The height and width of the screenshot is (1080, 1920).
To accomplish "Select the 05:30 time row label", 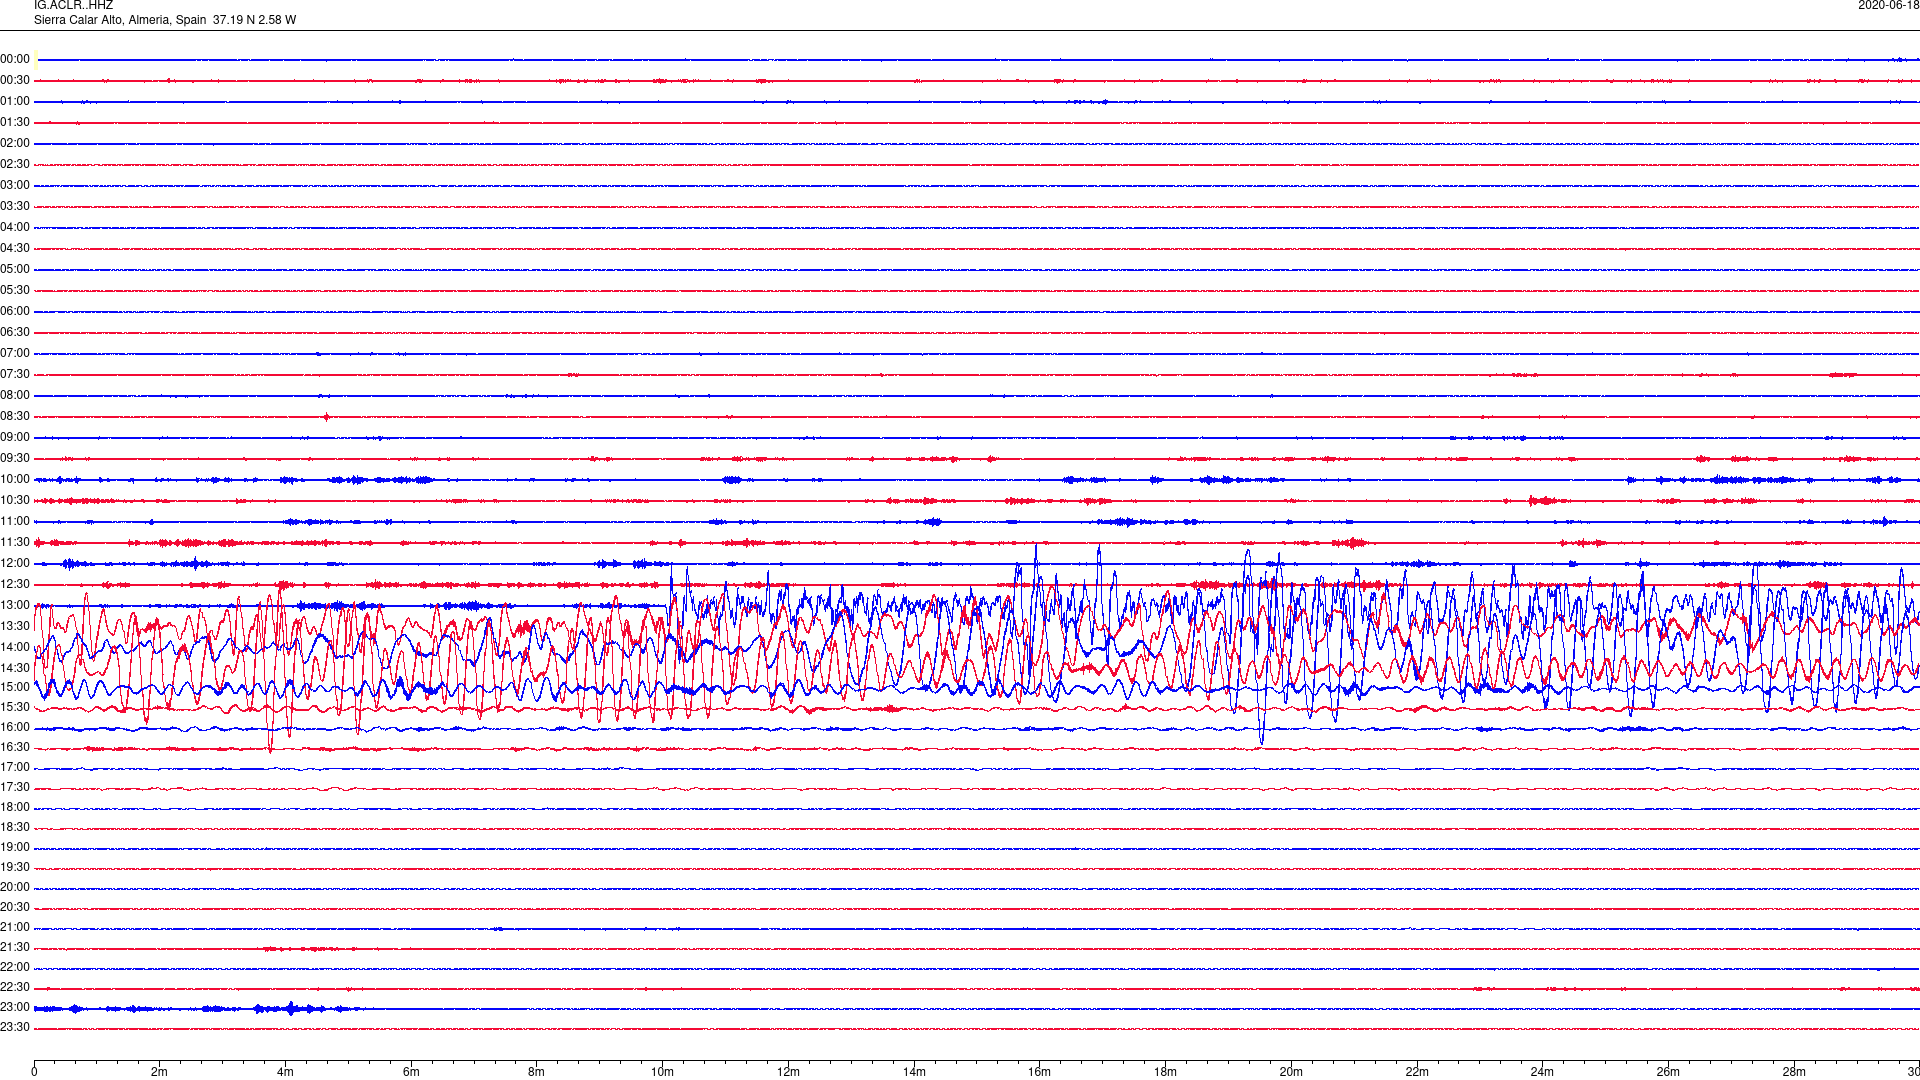I will pyautogui.click(x=15, y=290).
